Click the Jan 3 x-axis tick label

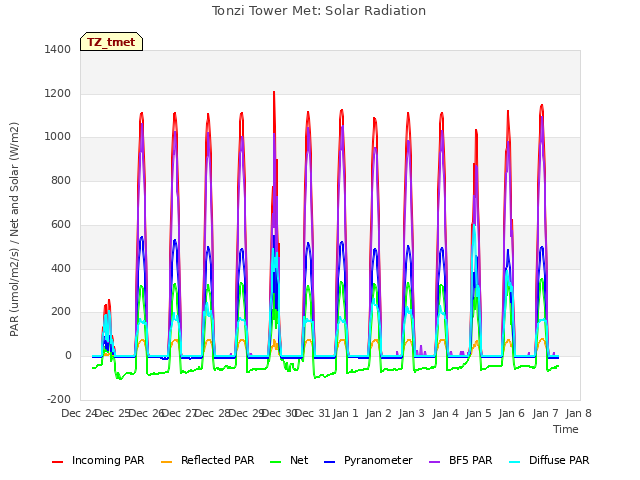point(411,413)
